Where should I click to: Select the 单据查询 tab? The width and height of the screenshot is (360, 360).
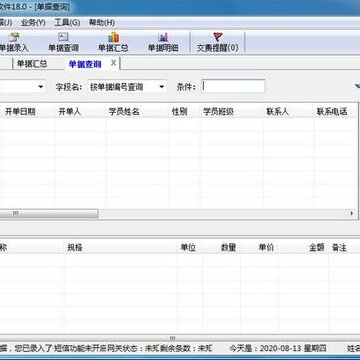coord(85,64)
